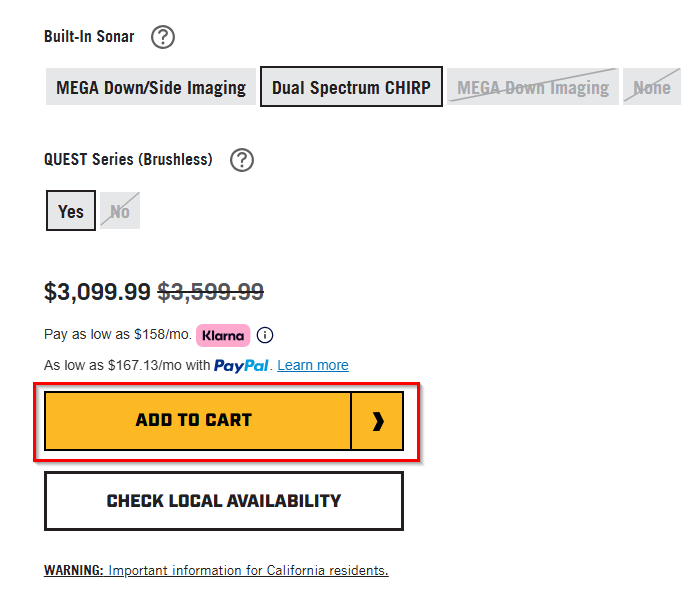Screen dimensions: 698x589
Task: Click the chevron arrow on Add to Cart
Action: click(377, 421)
